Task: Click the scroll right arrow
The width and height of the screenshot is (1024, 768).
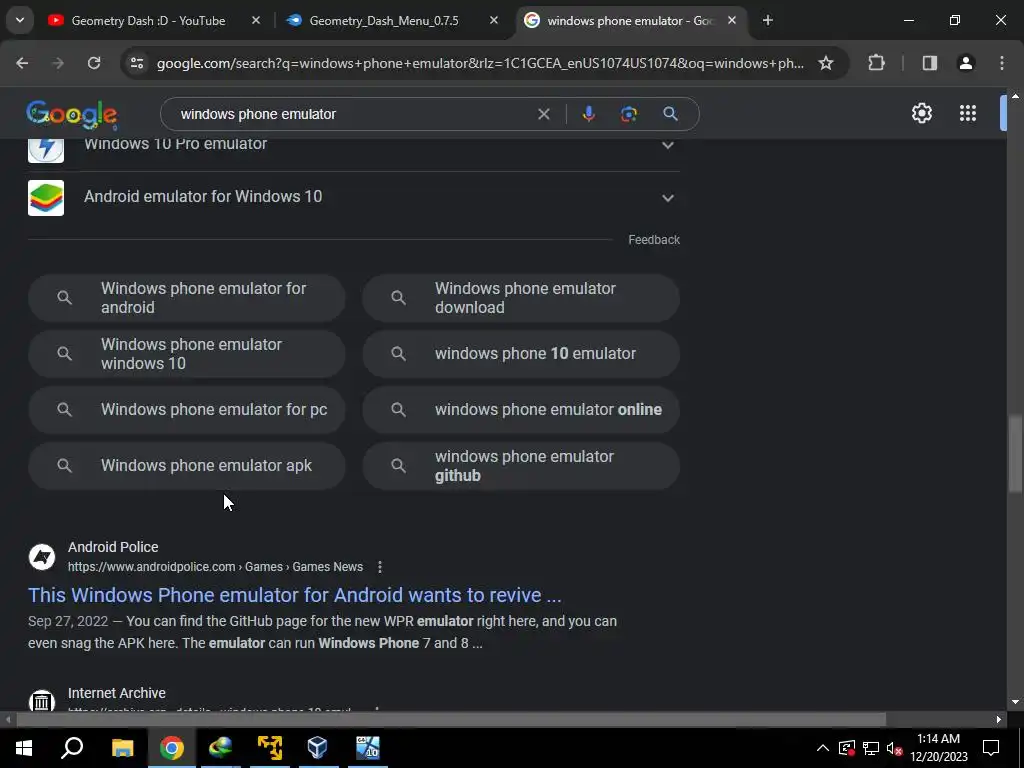Action: pyautogui.click(x=999, y=719)
